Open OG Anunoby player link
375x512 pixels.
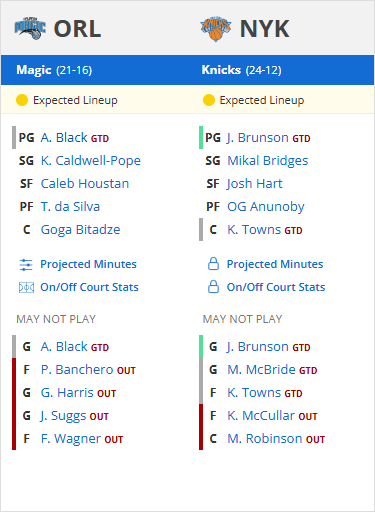pyautogui.click(x=266, y=207)
